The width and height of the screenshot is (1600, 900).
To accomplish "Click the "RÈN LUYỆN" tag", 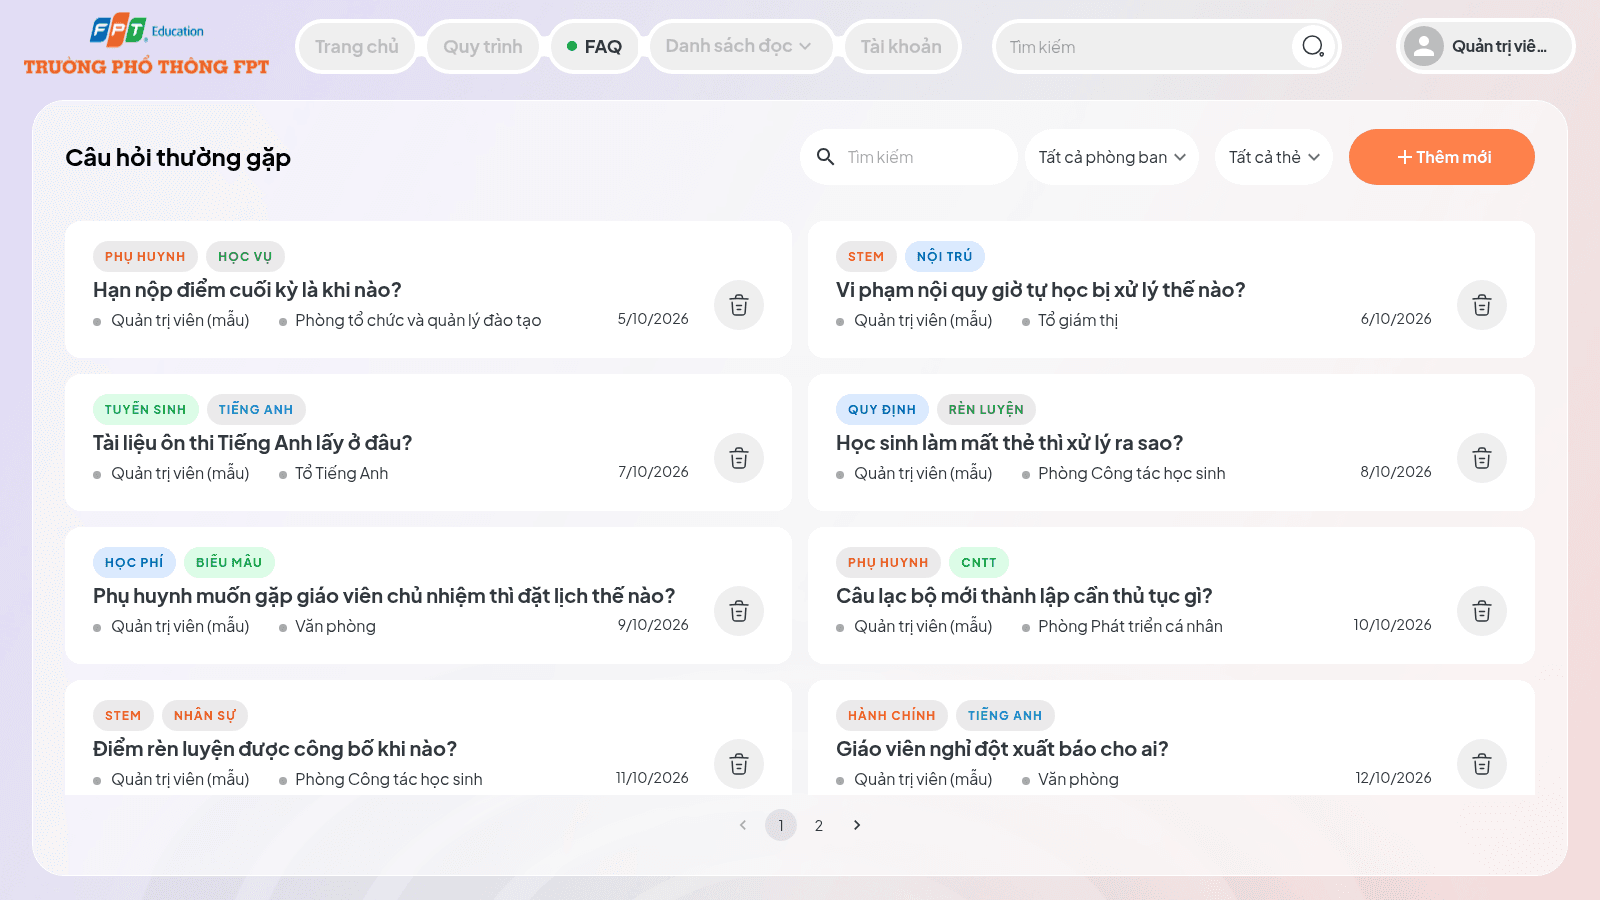I will tap(986, 409).
